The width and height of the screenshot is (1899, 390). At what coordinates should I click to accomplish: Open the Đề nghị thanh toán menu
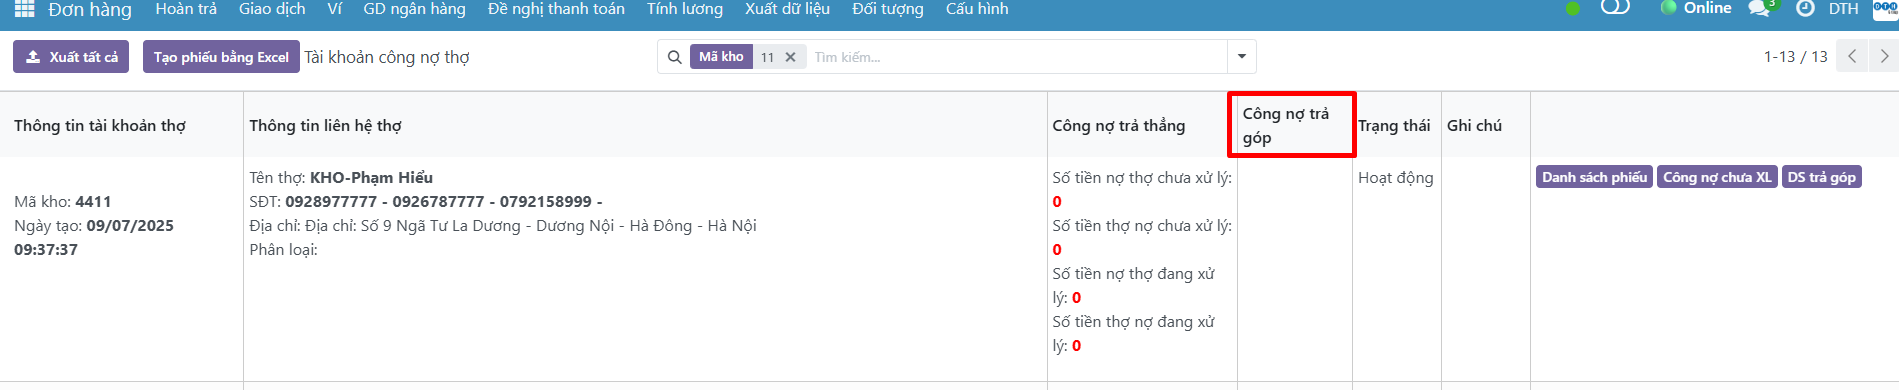click(x=556, y=9)
